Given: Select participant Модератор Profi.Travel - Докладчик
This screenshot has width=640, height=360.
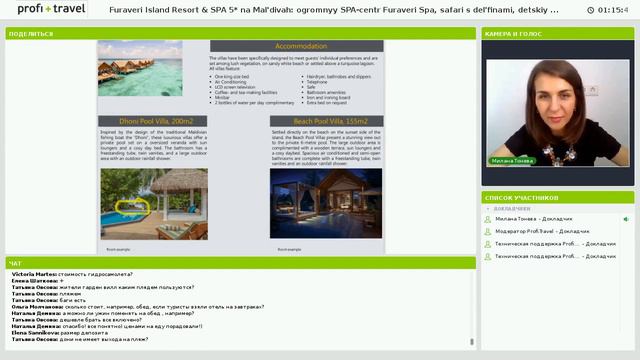Looking at the screenshot, I should click(542, 231).
